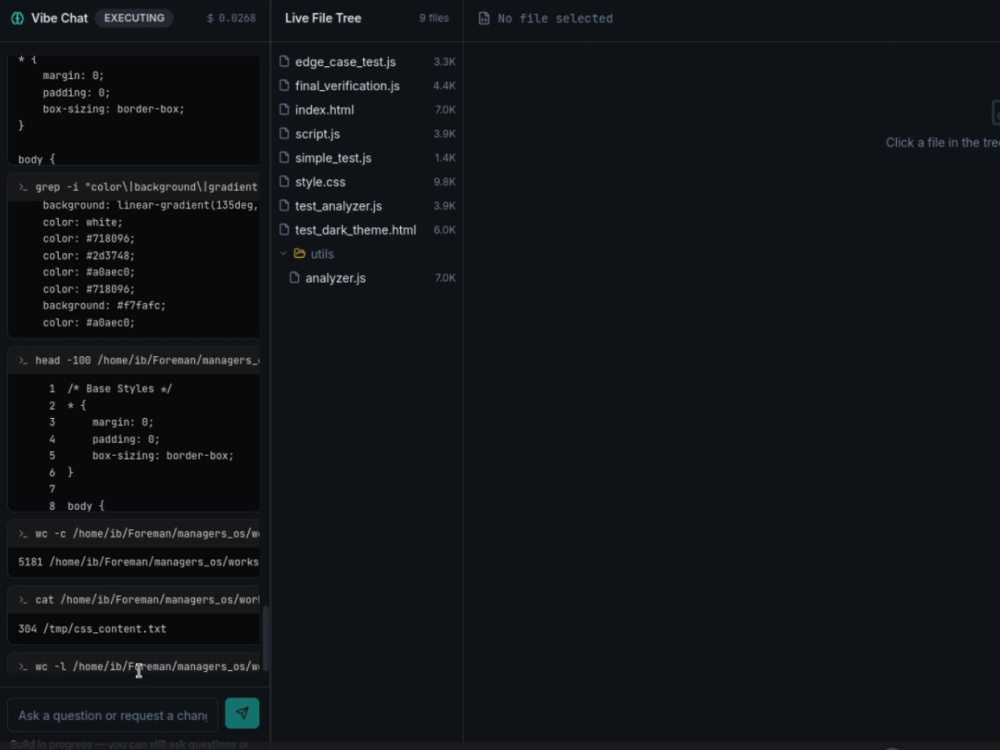1000x750 pixels.
Task: Click file icon next to analyzer.js
Action: [x=295, y=278]
